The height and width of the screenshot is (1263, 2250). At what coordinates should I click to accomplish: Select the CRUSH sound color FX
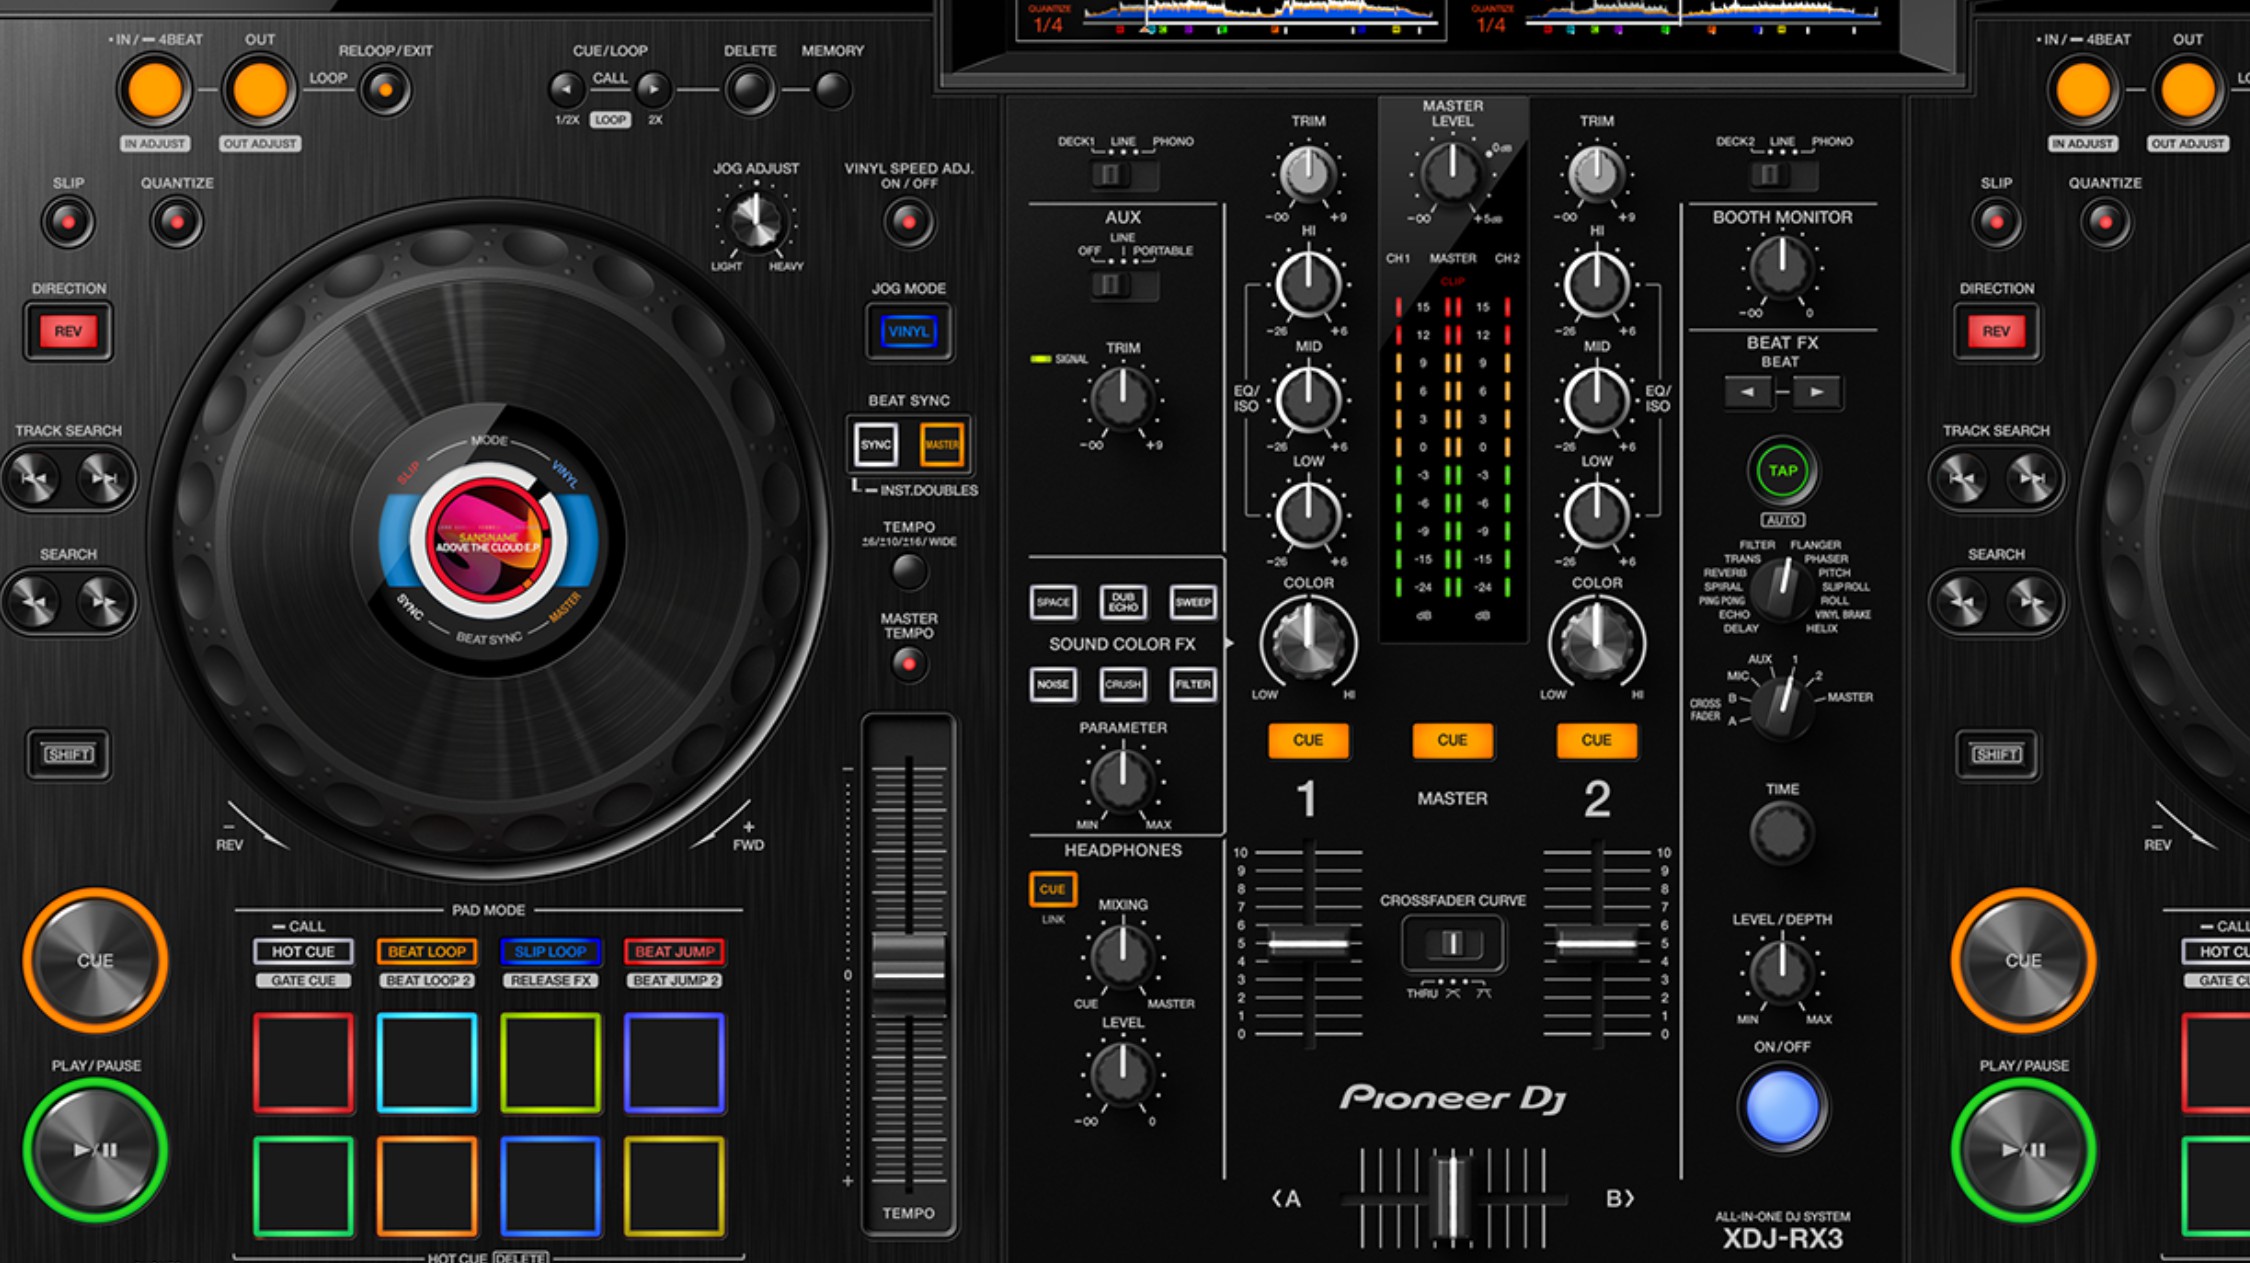click(1122, 685)
